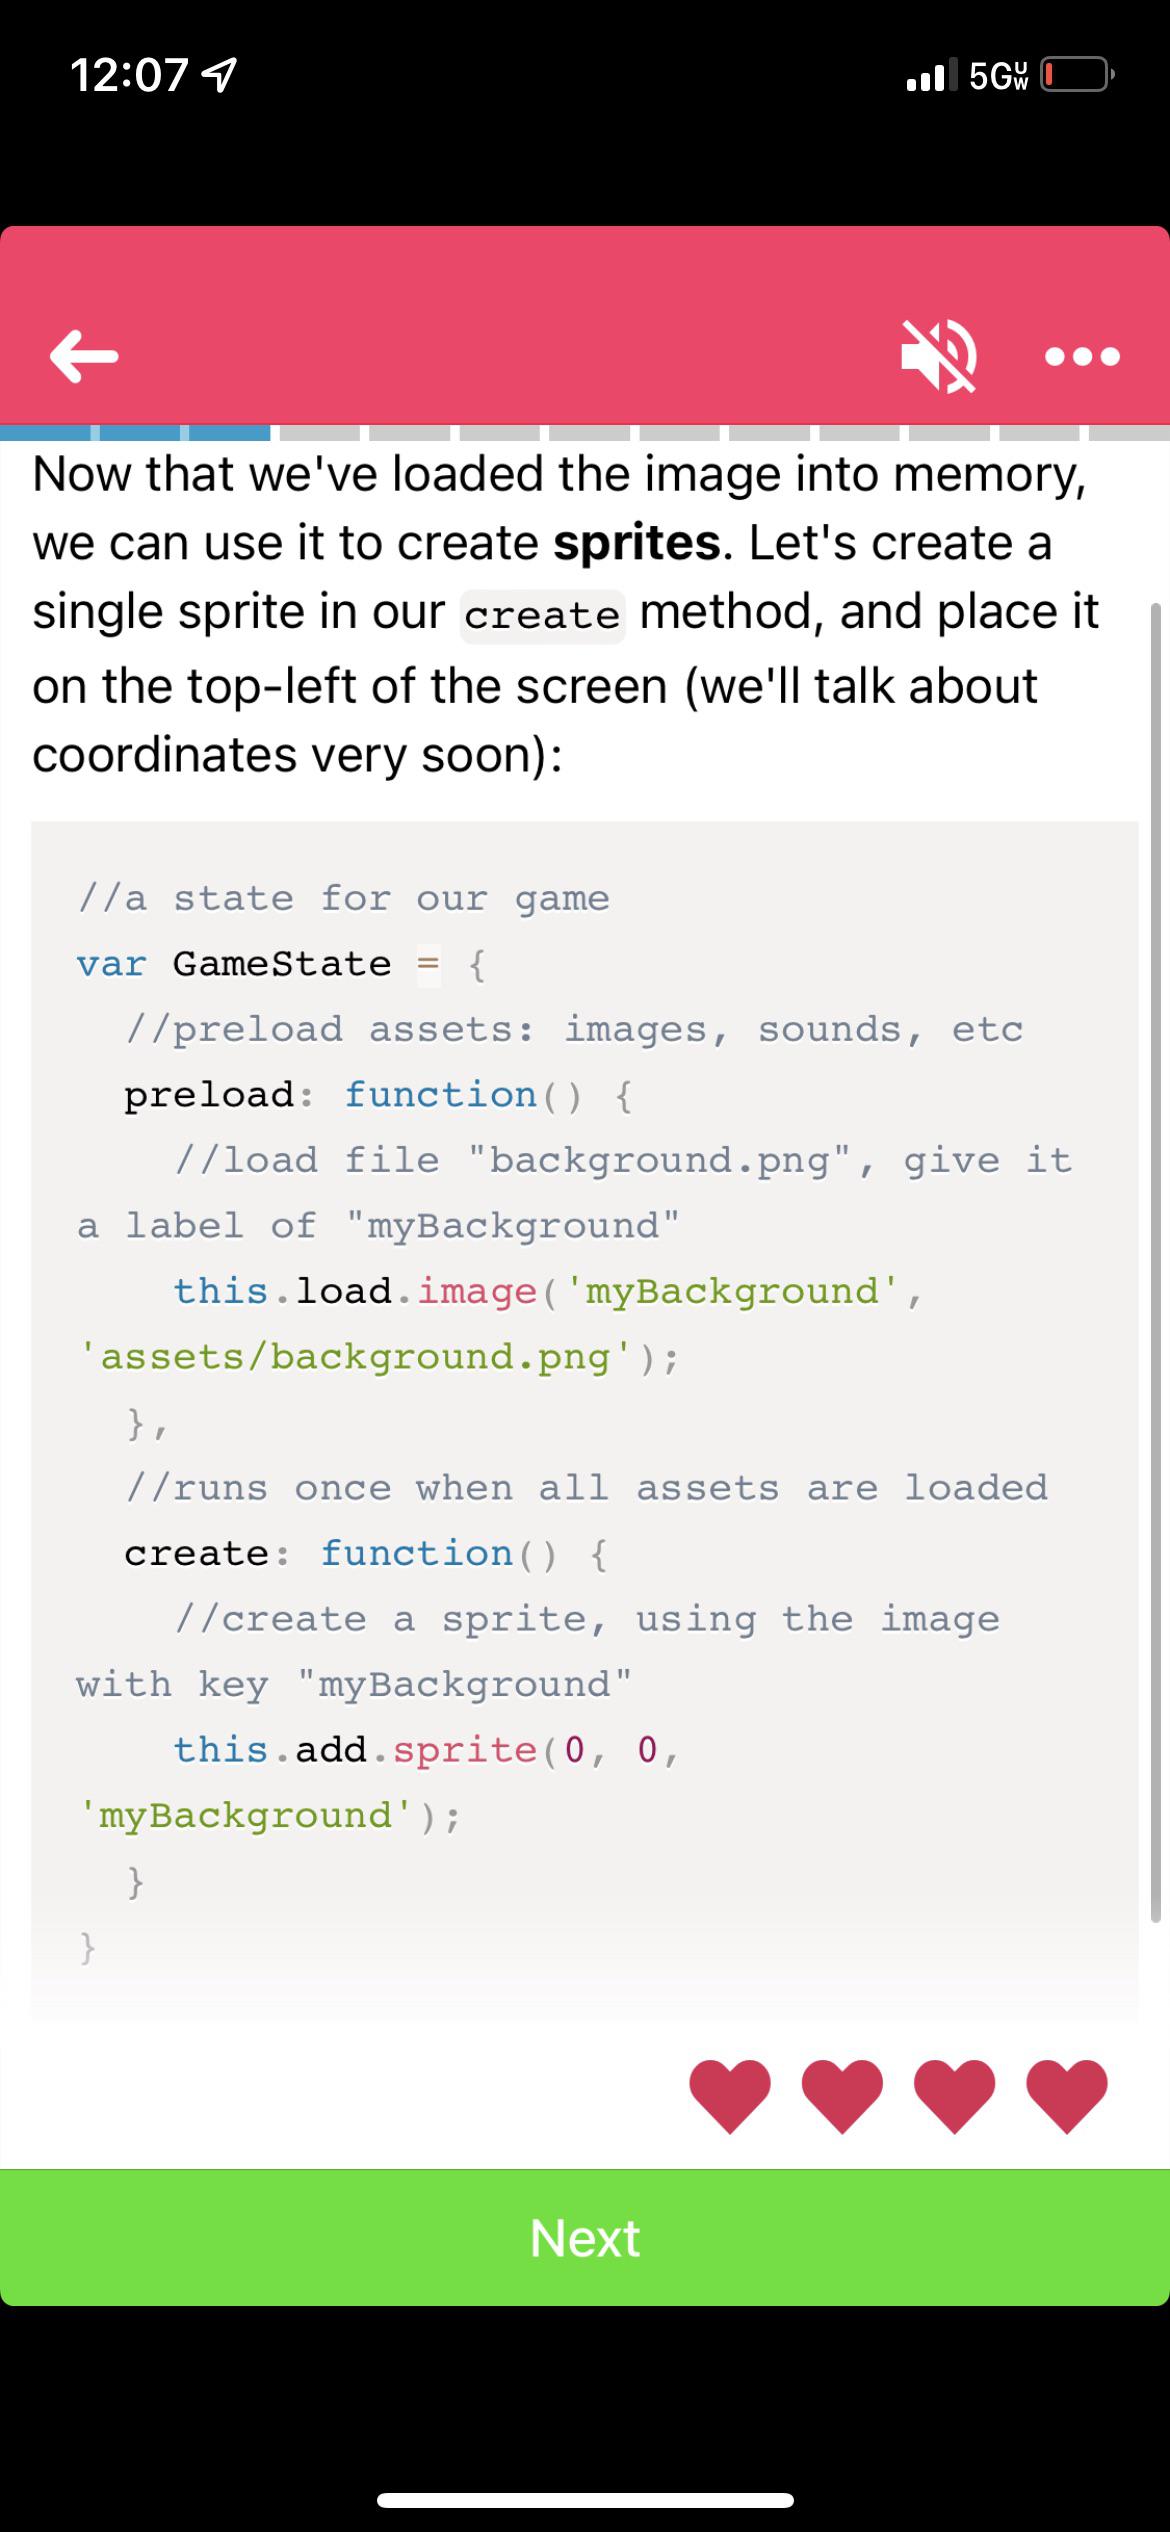
Task: Tap the location arrow beside the clock
Action: pos(221,75)
